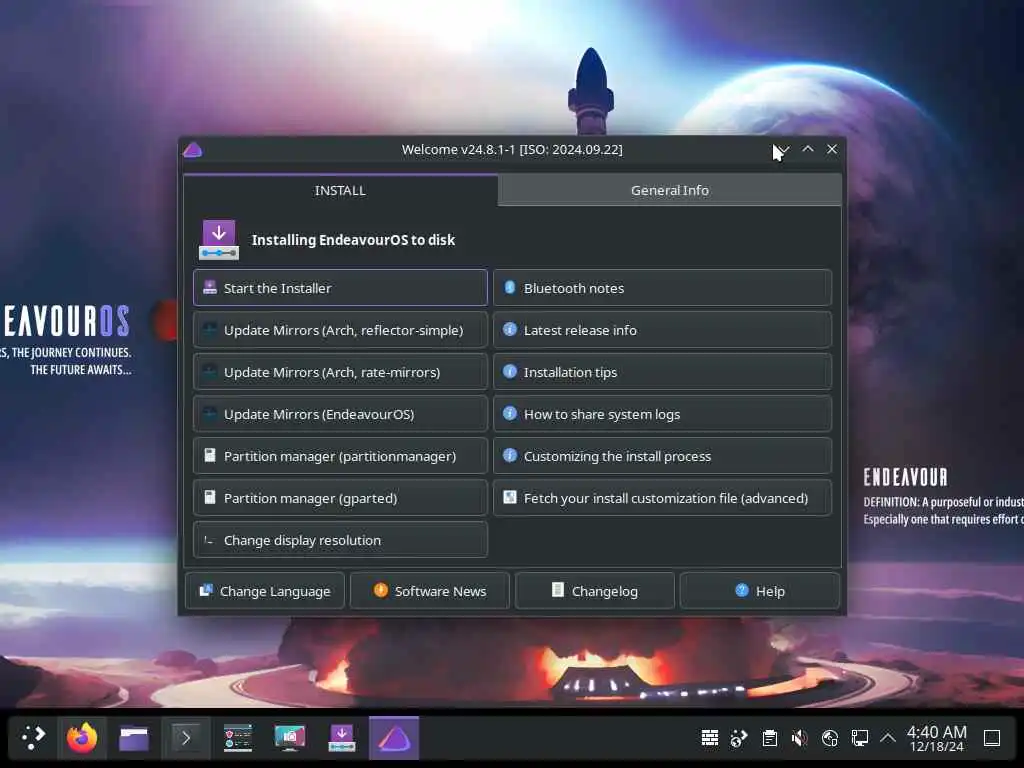The image size is (1024, 768).
Task: Open the updates notifier tray icon
Action: point(829,738)
